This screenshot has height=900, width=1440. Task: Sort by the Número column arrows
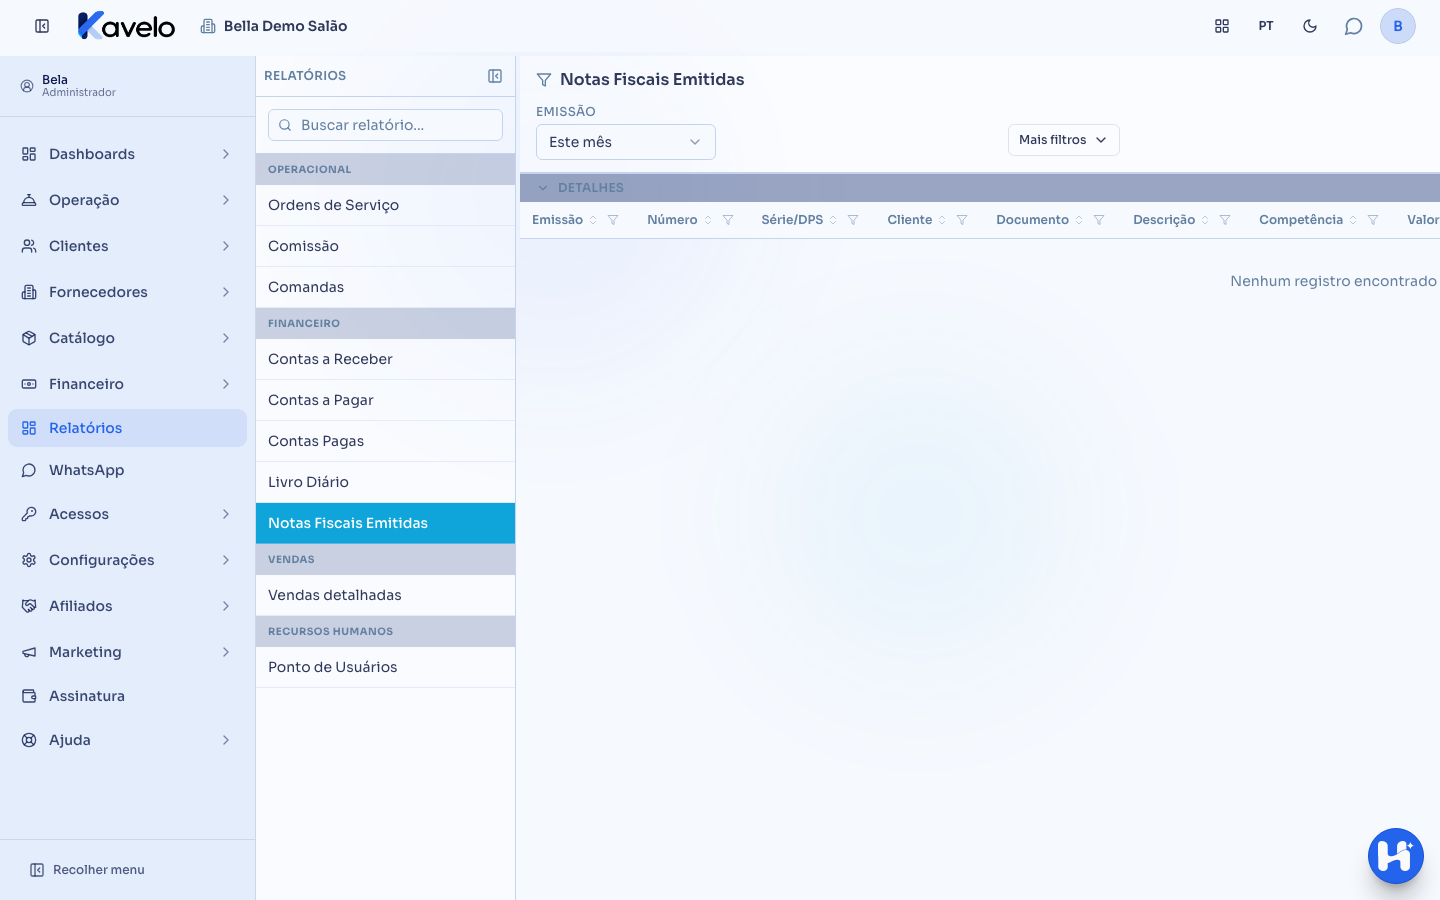point(708,220)
